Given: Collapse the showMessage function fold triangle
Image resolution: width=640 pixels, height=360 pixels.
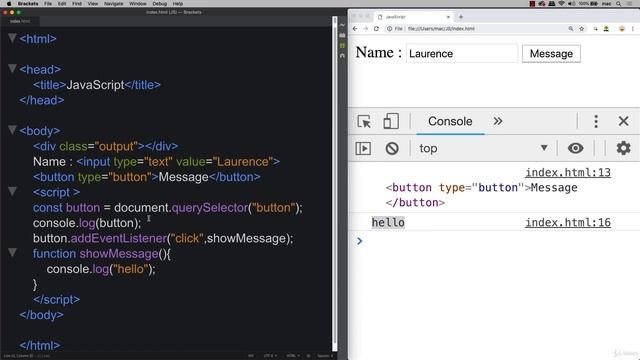Looking at the screenshot, I should pyautogui.click(x=12, y=253).
